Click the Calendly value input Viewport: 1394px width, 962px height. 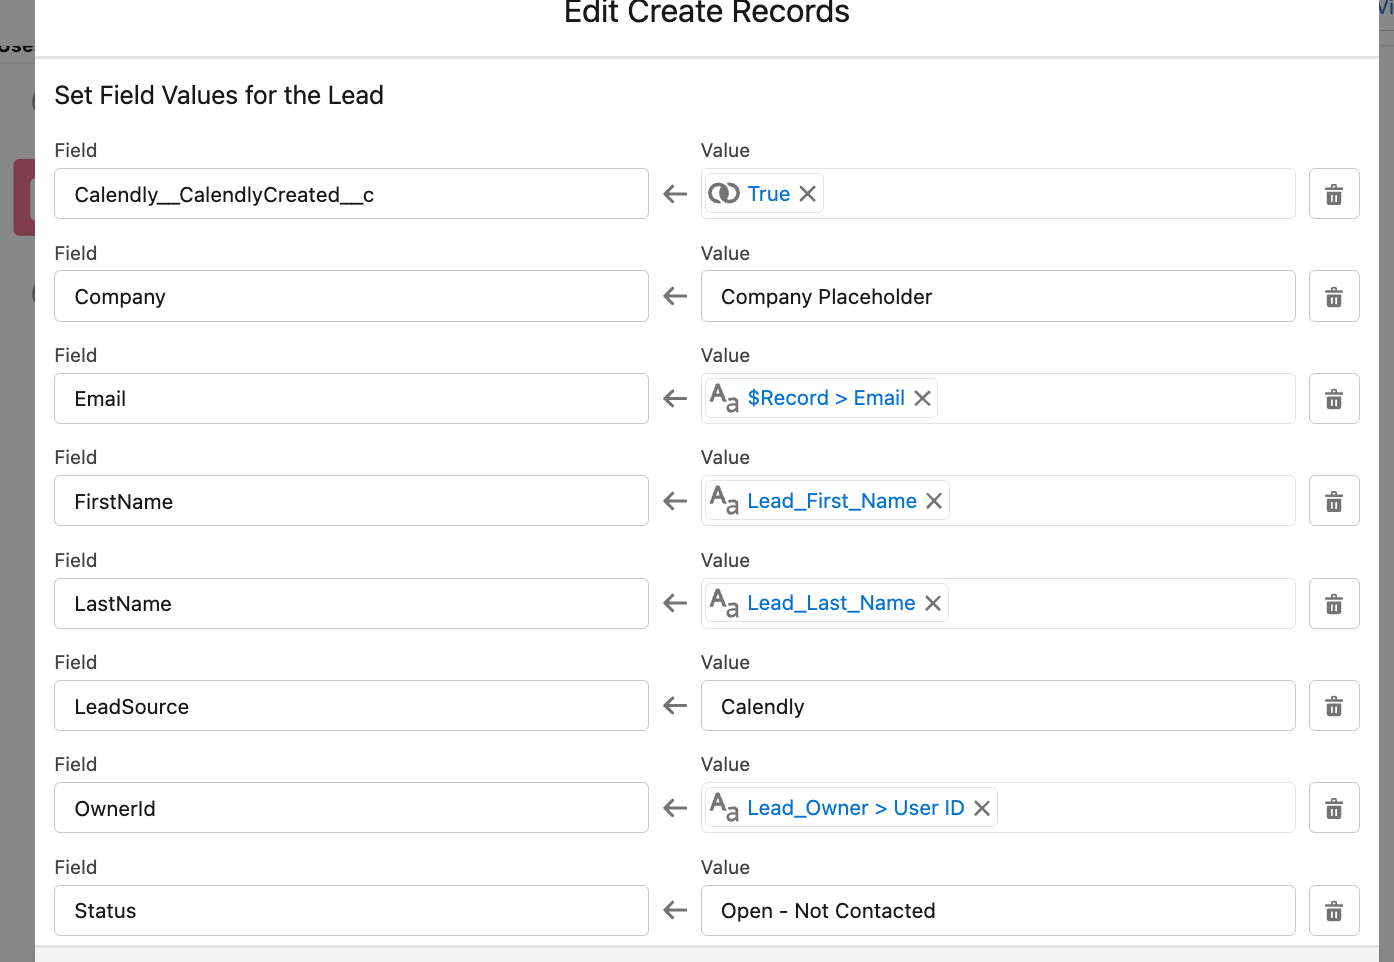pos(997,706)
